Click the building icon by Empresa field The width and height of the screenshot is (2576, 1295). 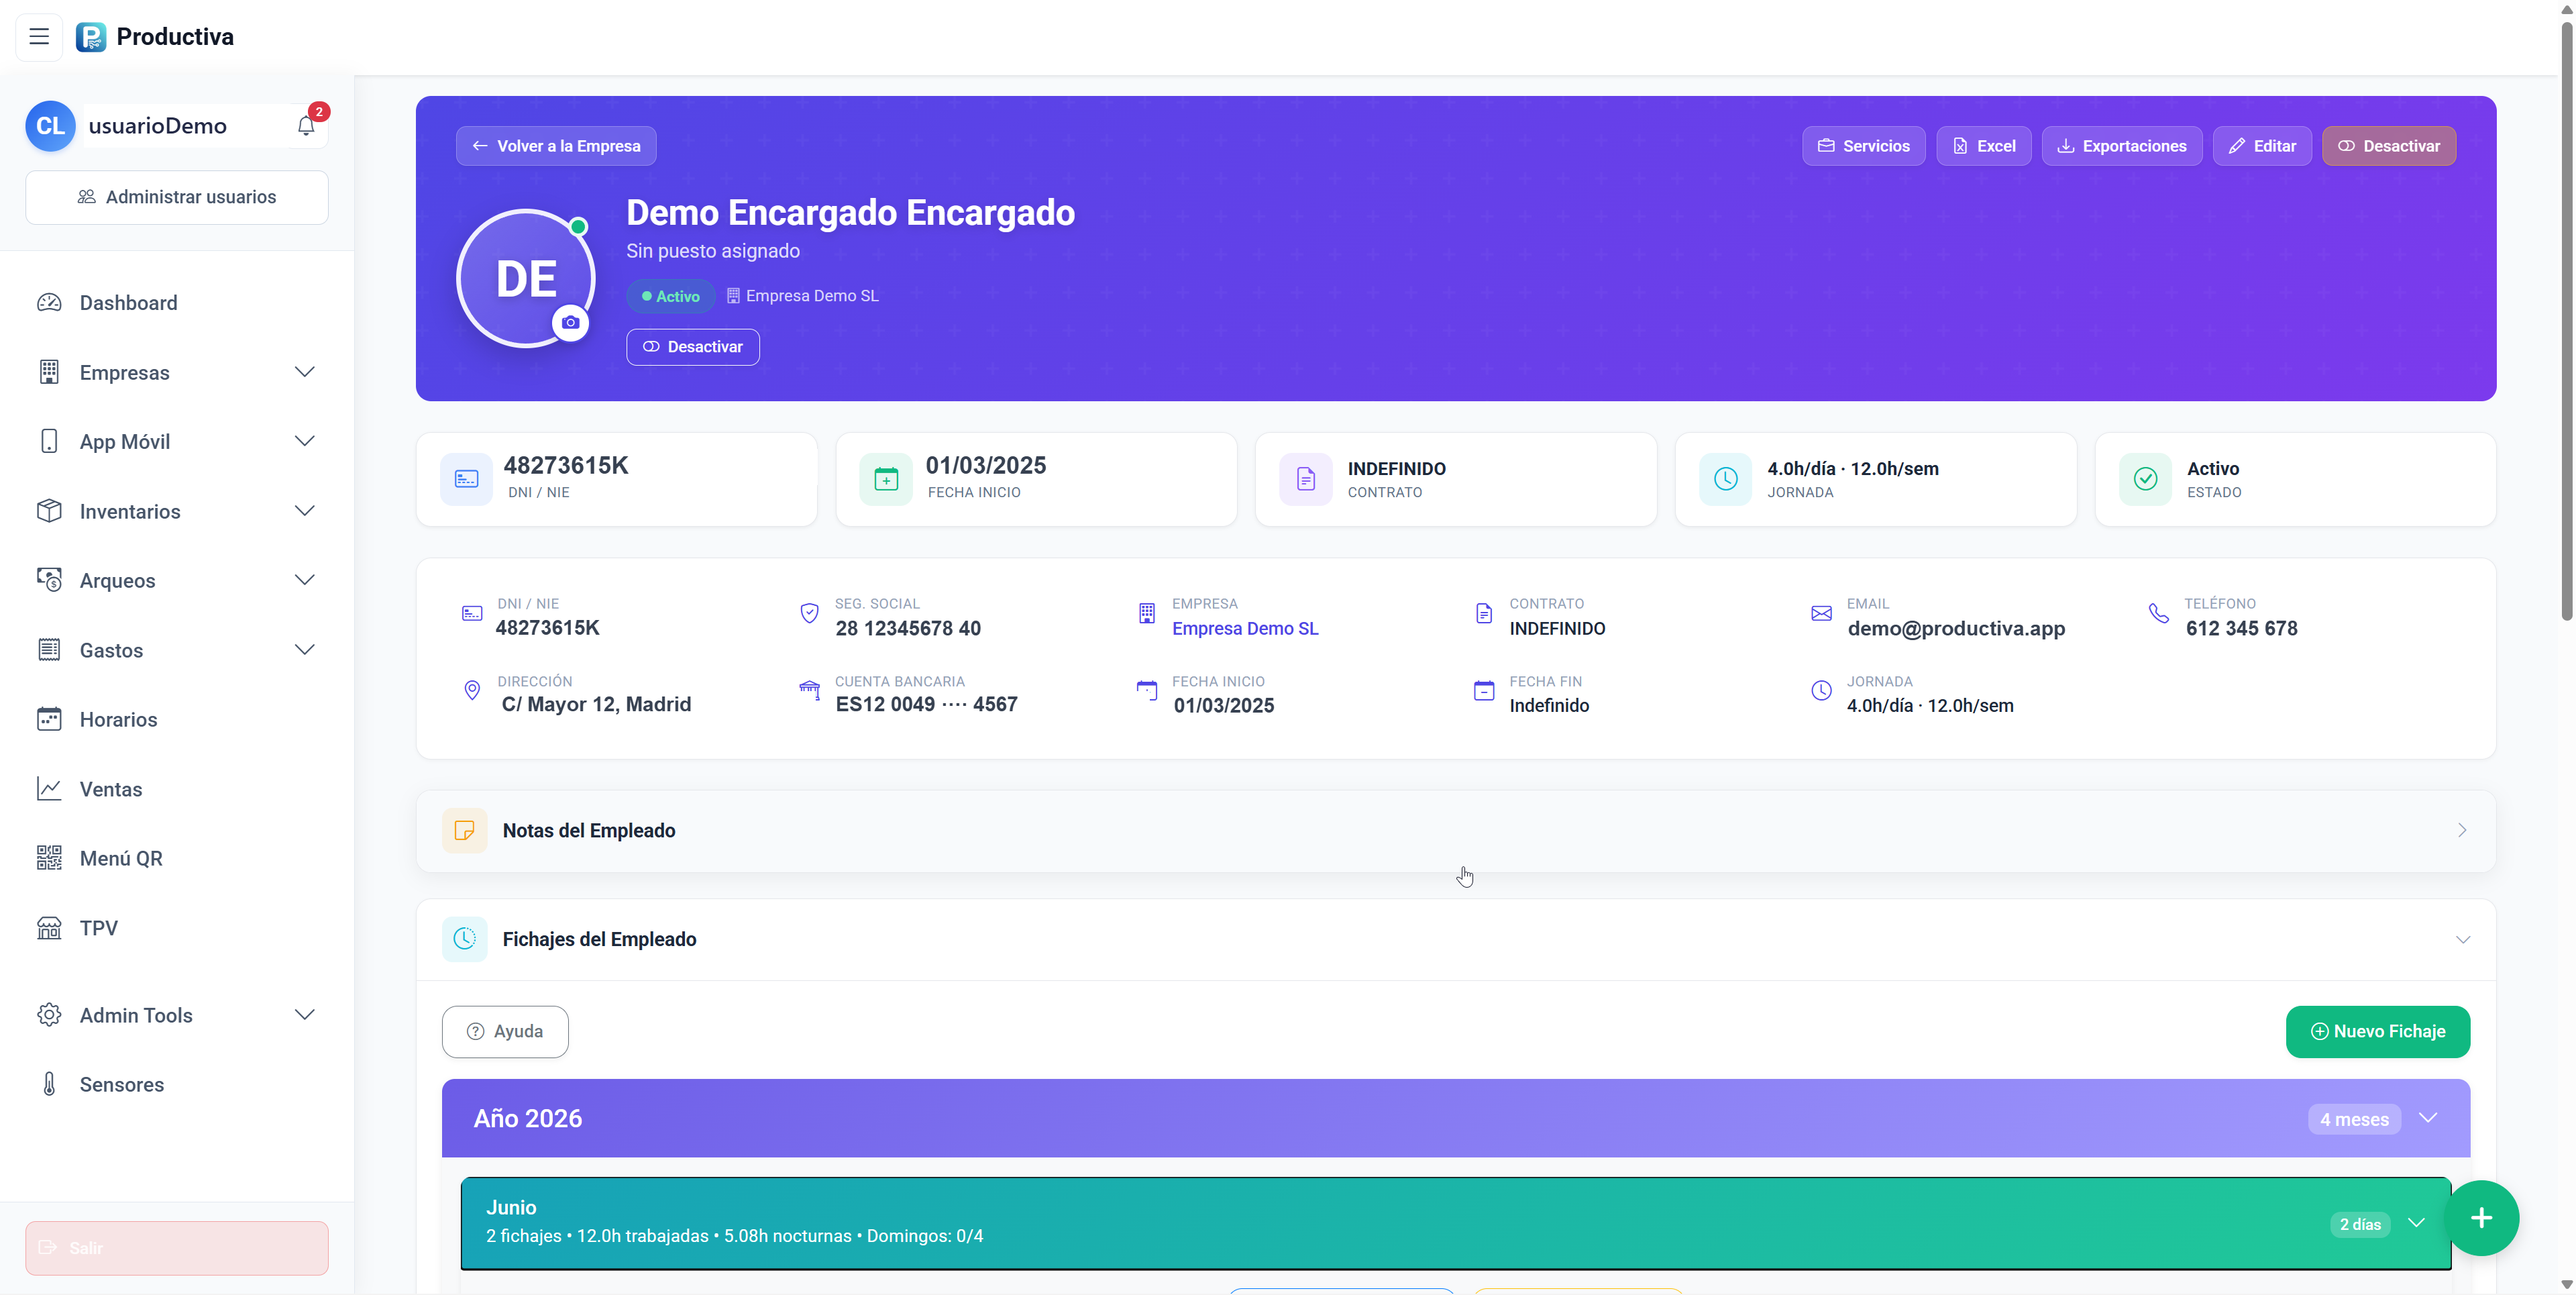click(x=1147, y=613)
